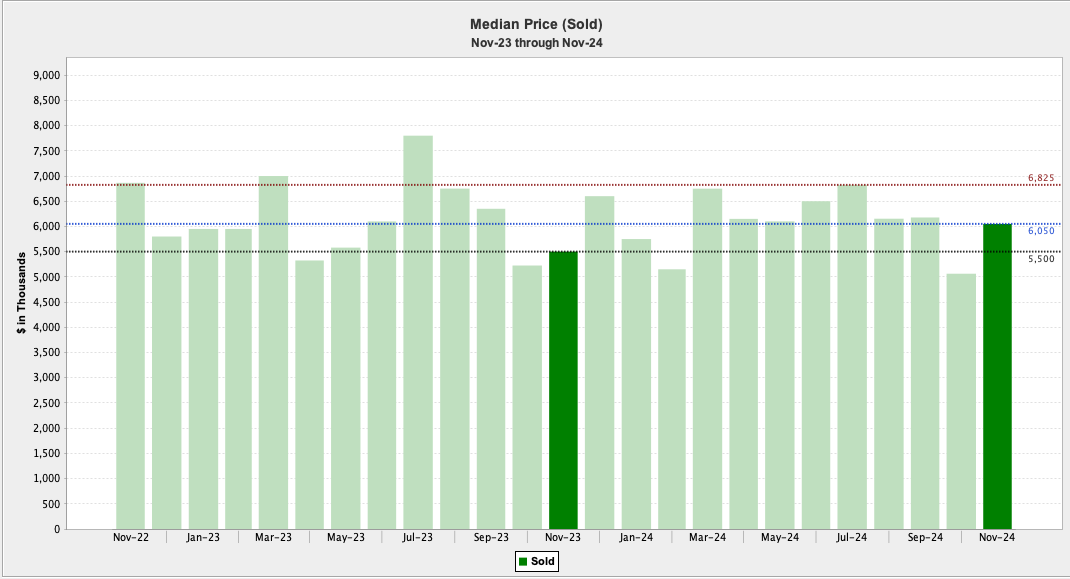Click the Jul-24 bar
The width and height of the screenshot is (1070, 579).
[852, 356]
